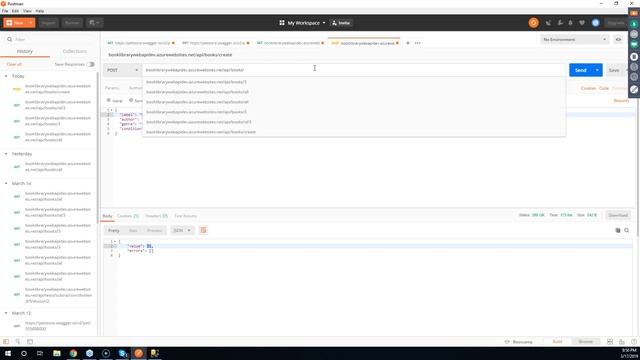
Task: Toggle the response line wrap icon
Action: coord(203,231)
